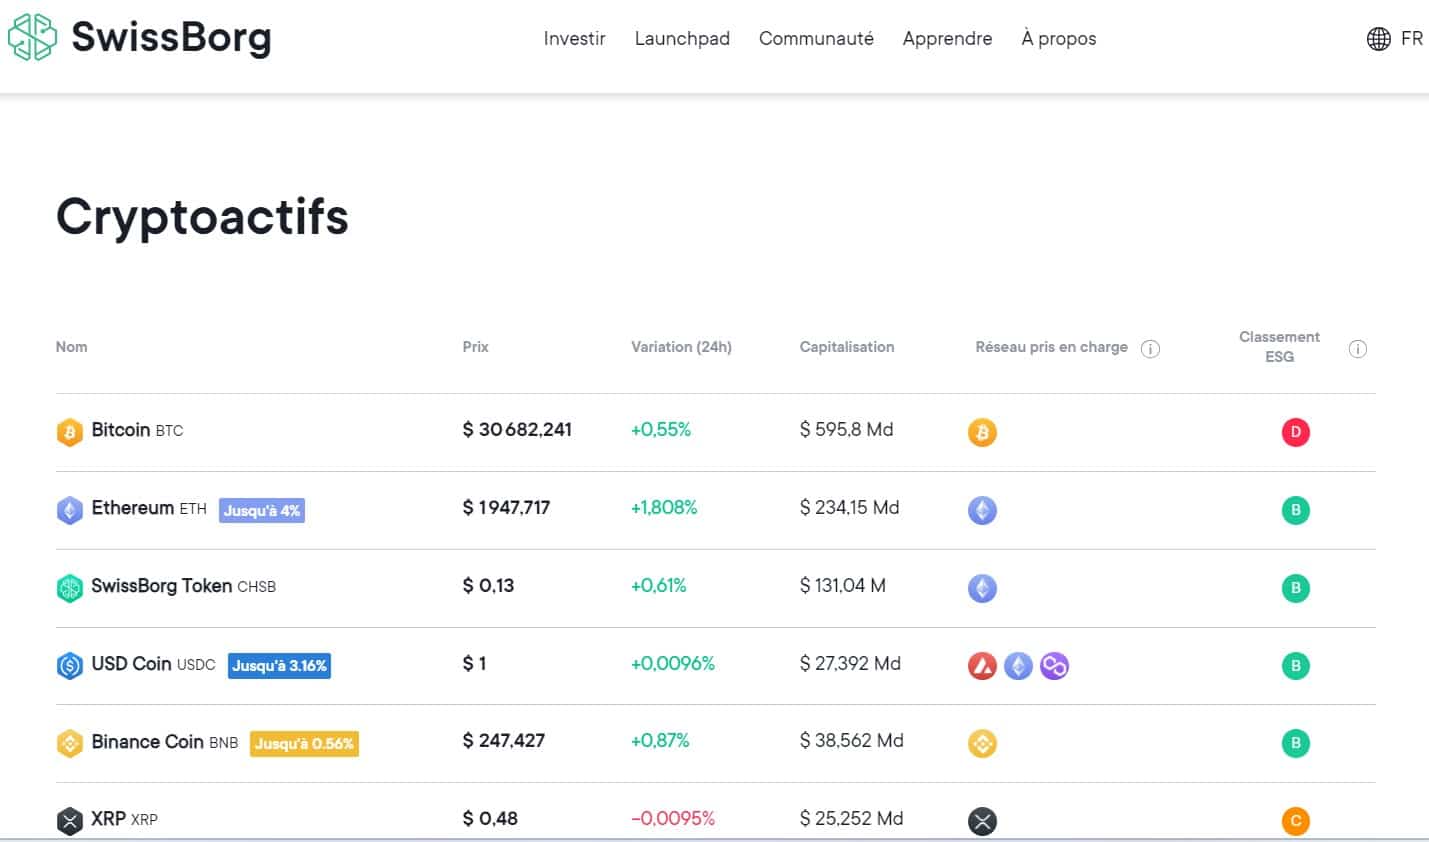The height and width of the screenshot is (842, 1429).
Task: Click the Jusqu'à 0.56% badge on Binance Coin
Action: 304,743
